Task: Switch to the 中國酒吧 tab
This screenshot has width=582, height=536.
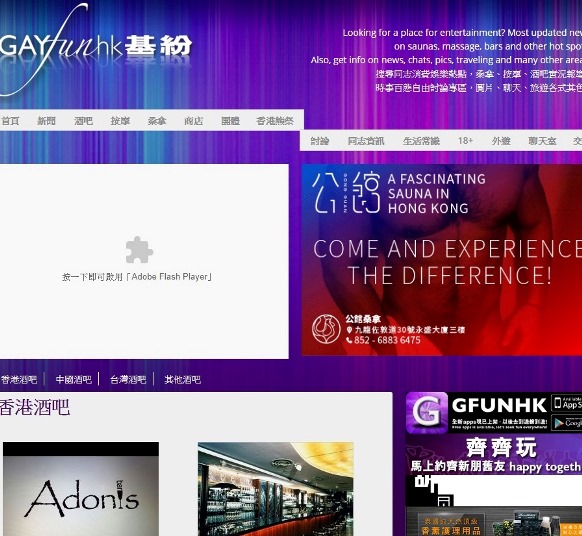Action: 73,379
